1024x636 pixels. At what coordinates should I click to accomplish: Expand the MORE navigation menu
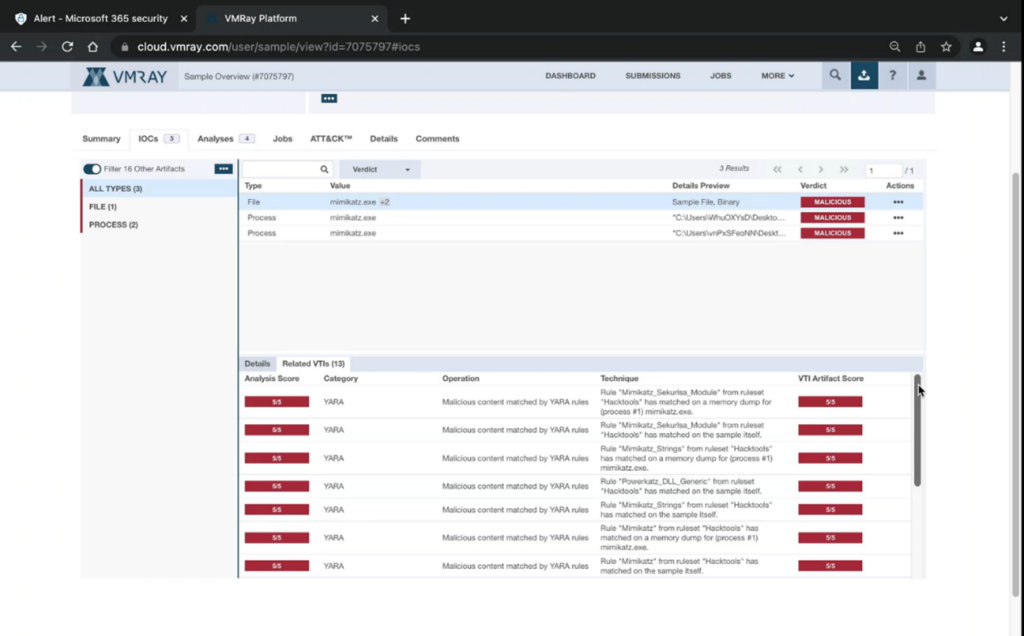(x=777, y=76)
